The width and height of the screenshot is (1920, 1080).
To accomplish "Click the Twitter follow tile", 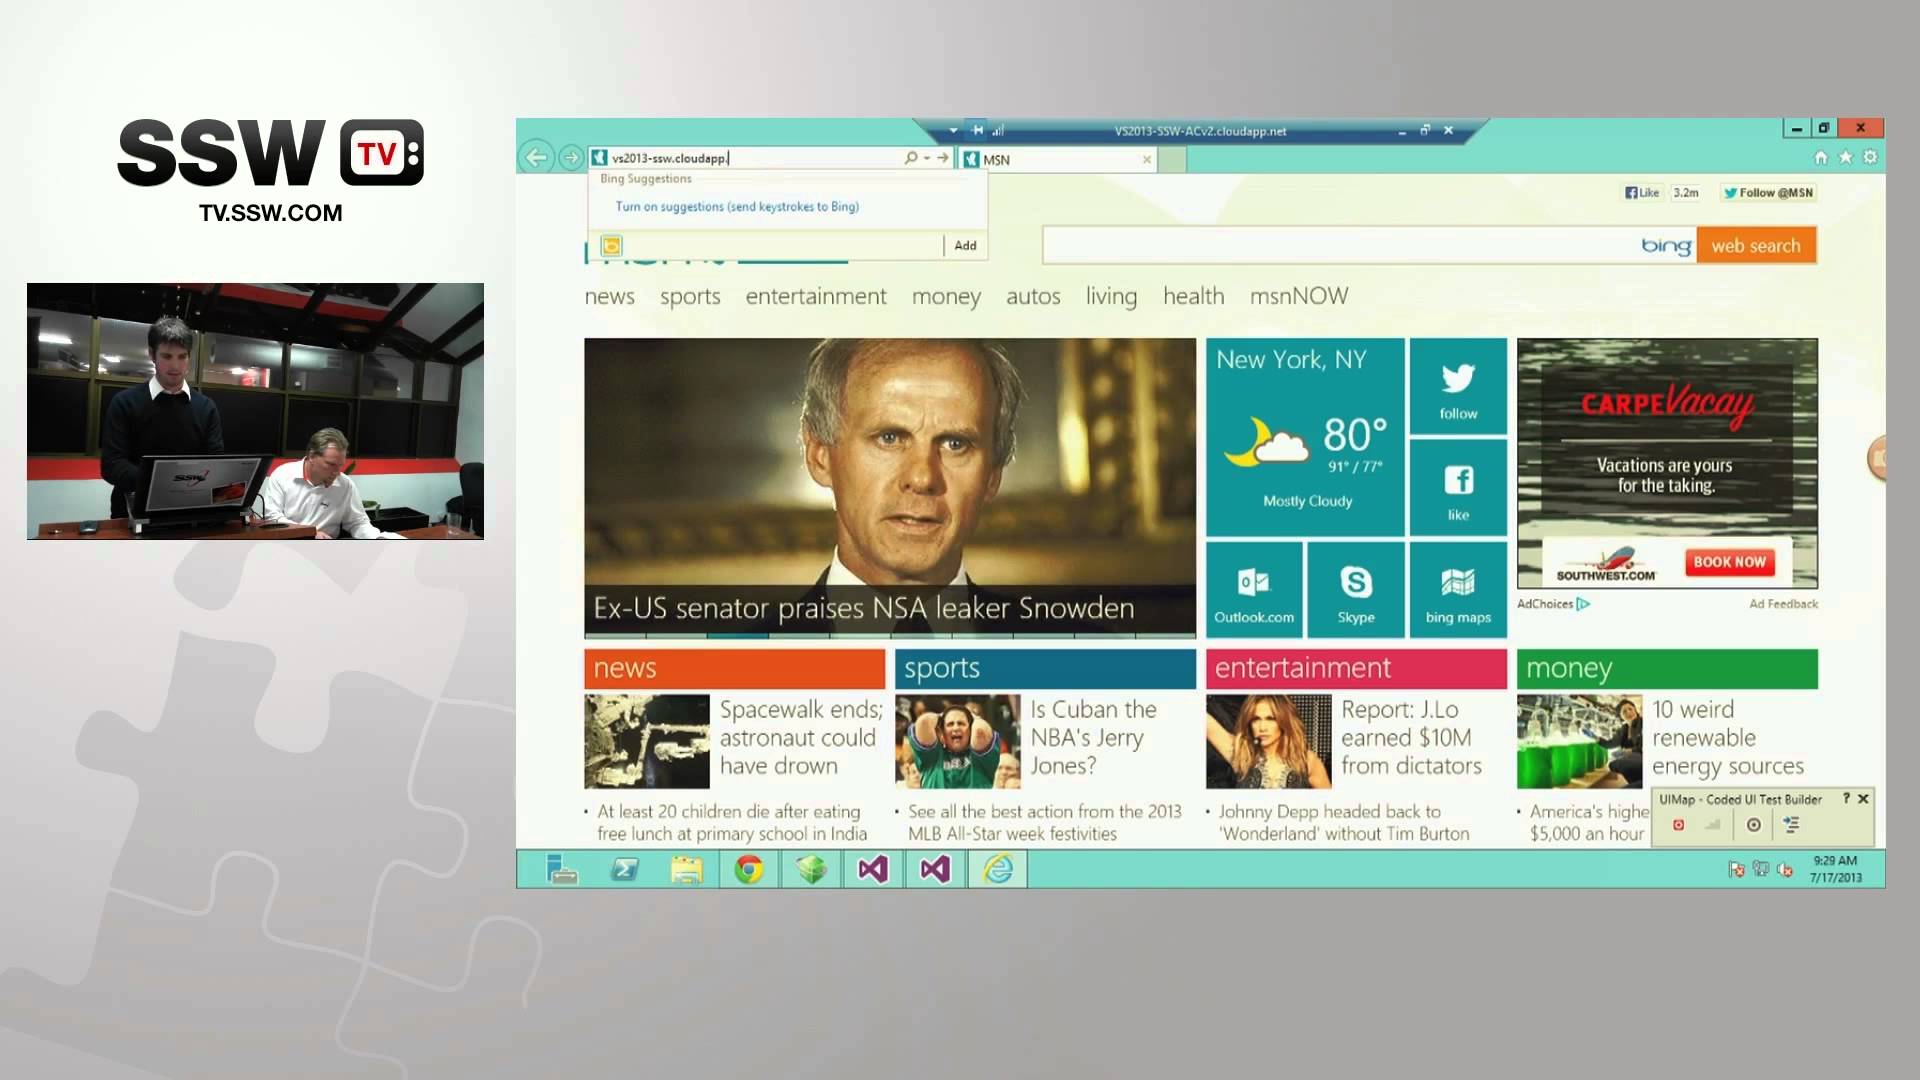I will click(x=1457, y=387).
